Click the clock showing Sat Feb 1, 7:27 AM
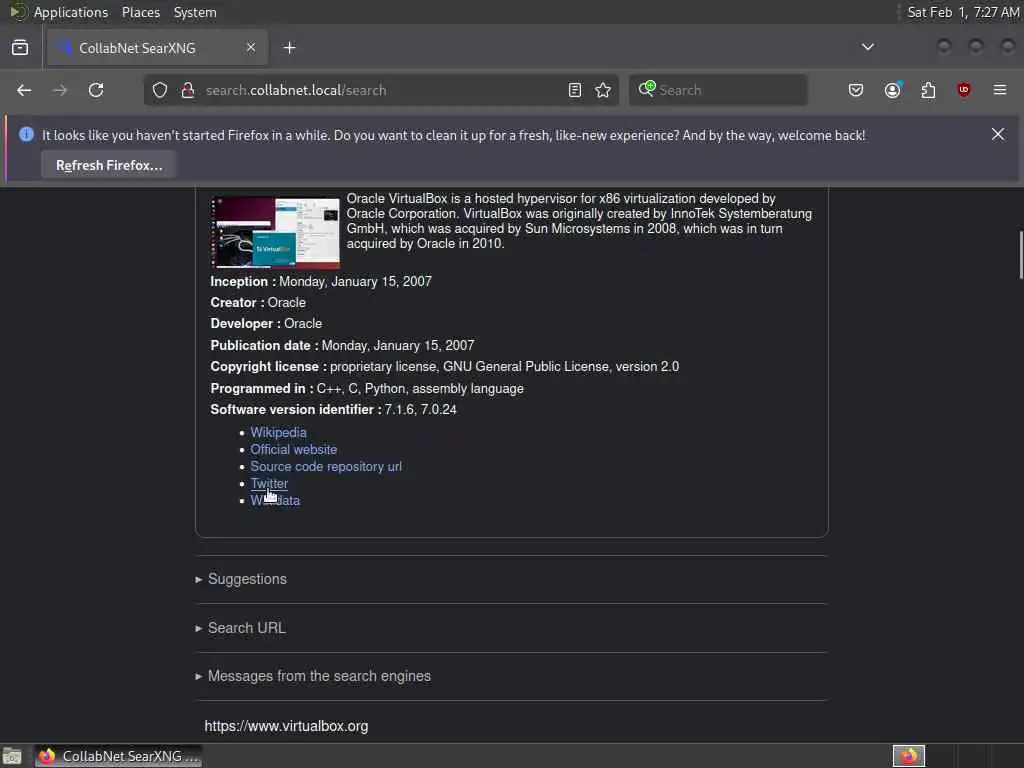 963,12
